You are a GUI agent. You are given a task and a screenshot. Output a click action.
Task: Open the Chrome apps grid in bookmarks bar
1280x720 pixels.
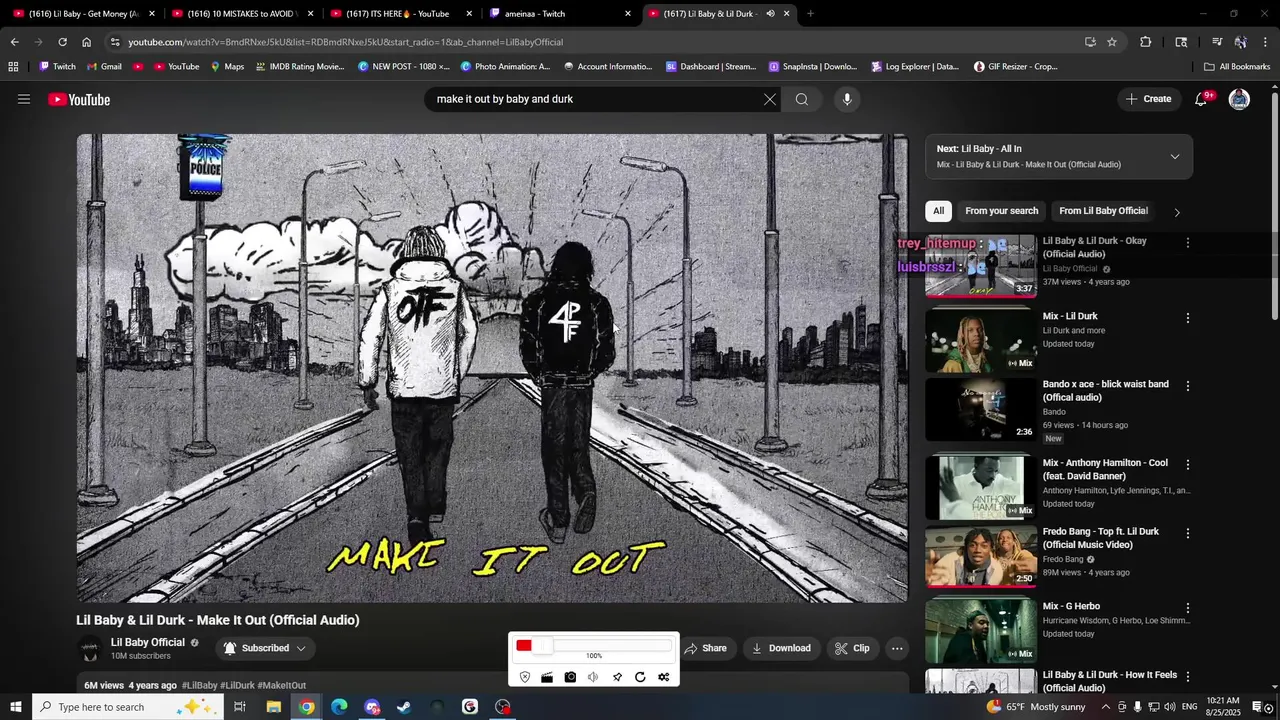point(13,67)
